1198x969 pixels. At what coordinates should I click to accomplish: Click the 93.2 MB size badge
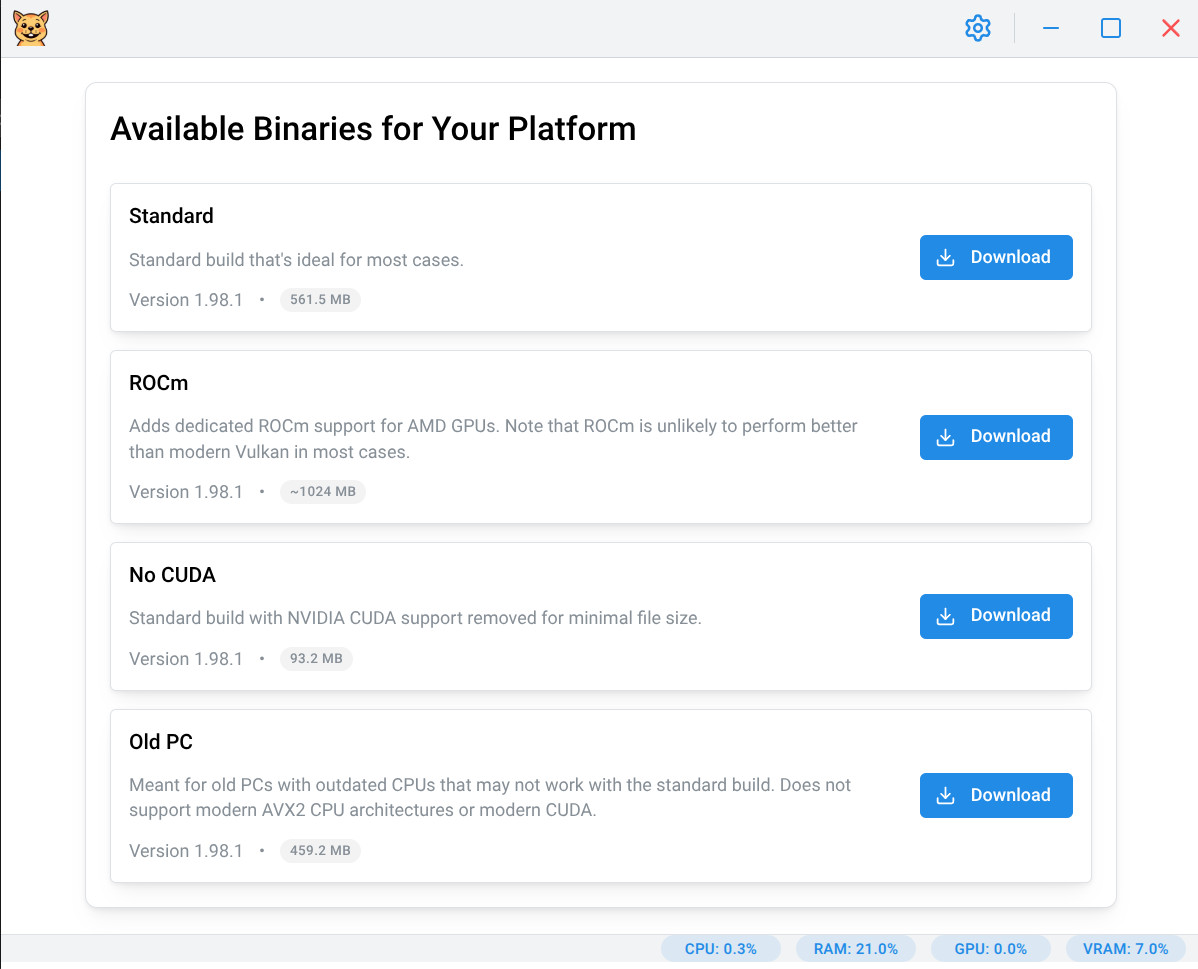316,659
